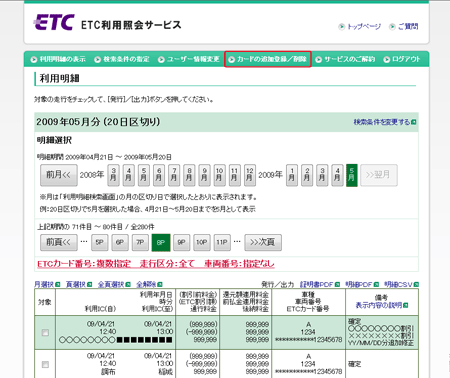Check the 調布 row 対象 checkbox
The width and height of the screenshot is (450, 378).
click(45, 364)
